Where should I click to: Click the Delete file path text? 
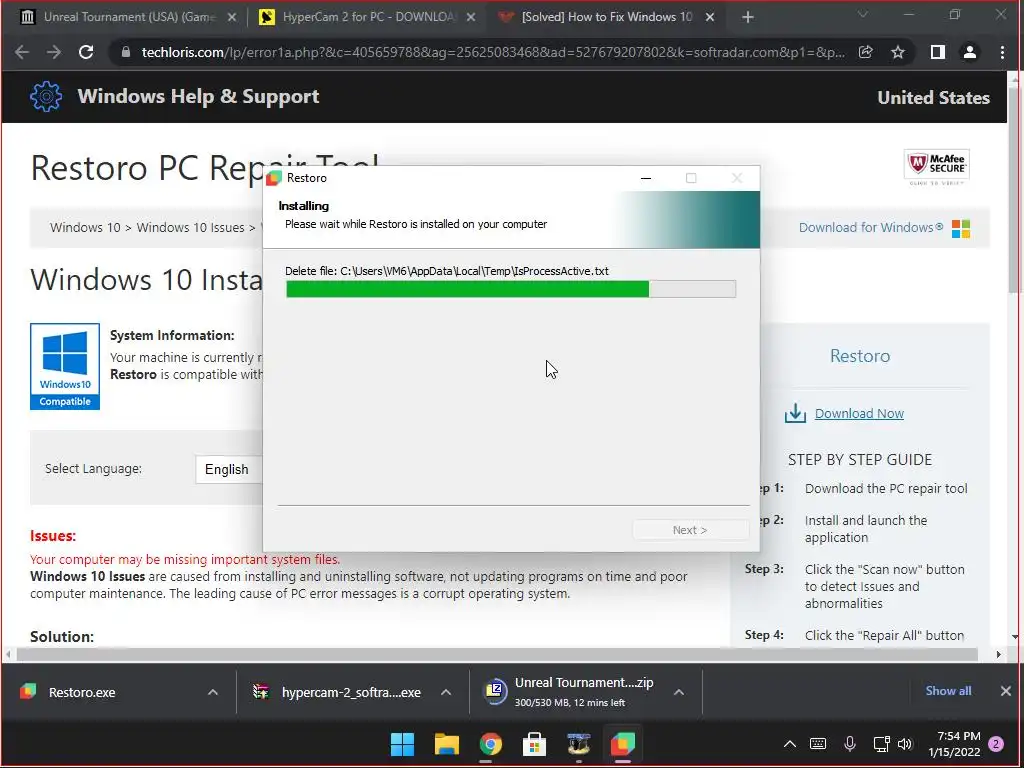click(447, 270)
